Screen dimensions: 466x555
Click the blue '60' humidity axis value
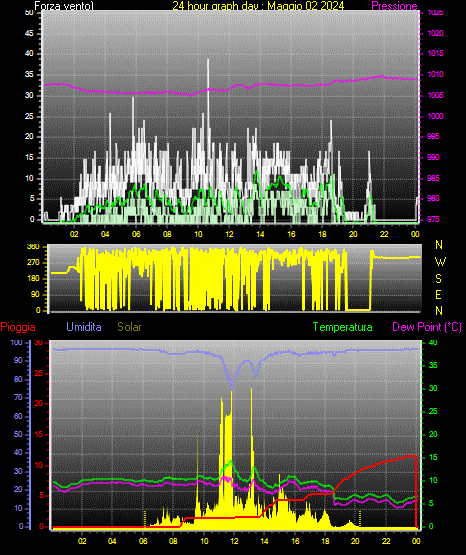point(18,416)
